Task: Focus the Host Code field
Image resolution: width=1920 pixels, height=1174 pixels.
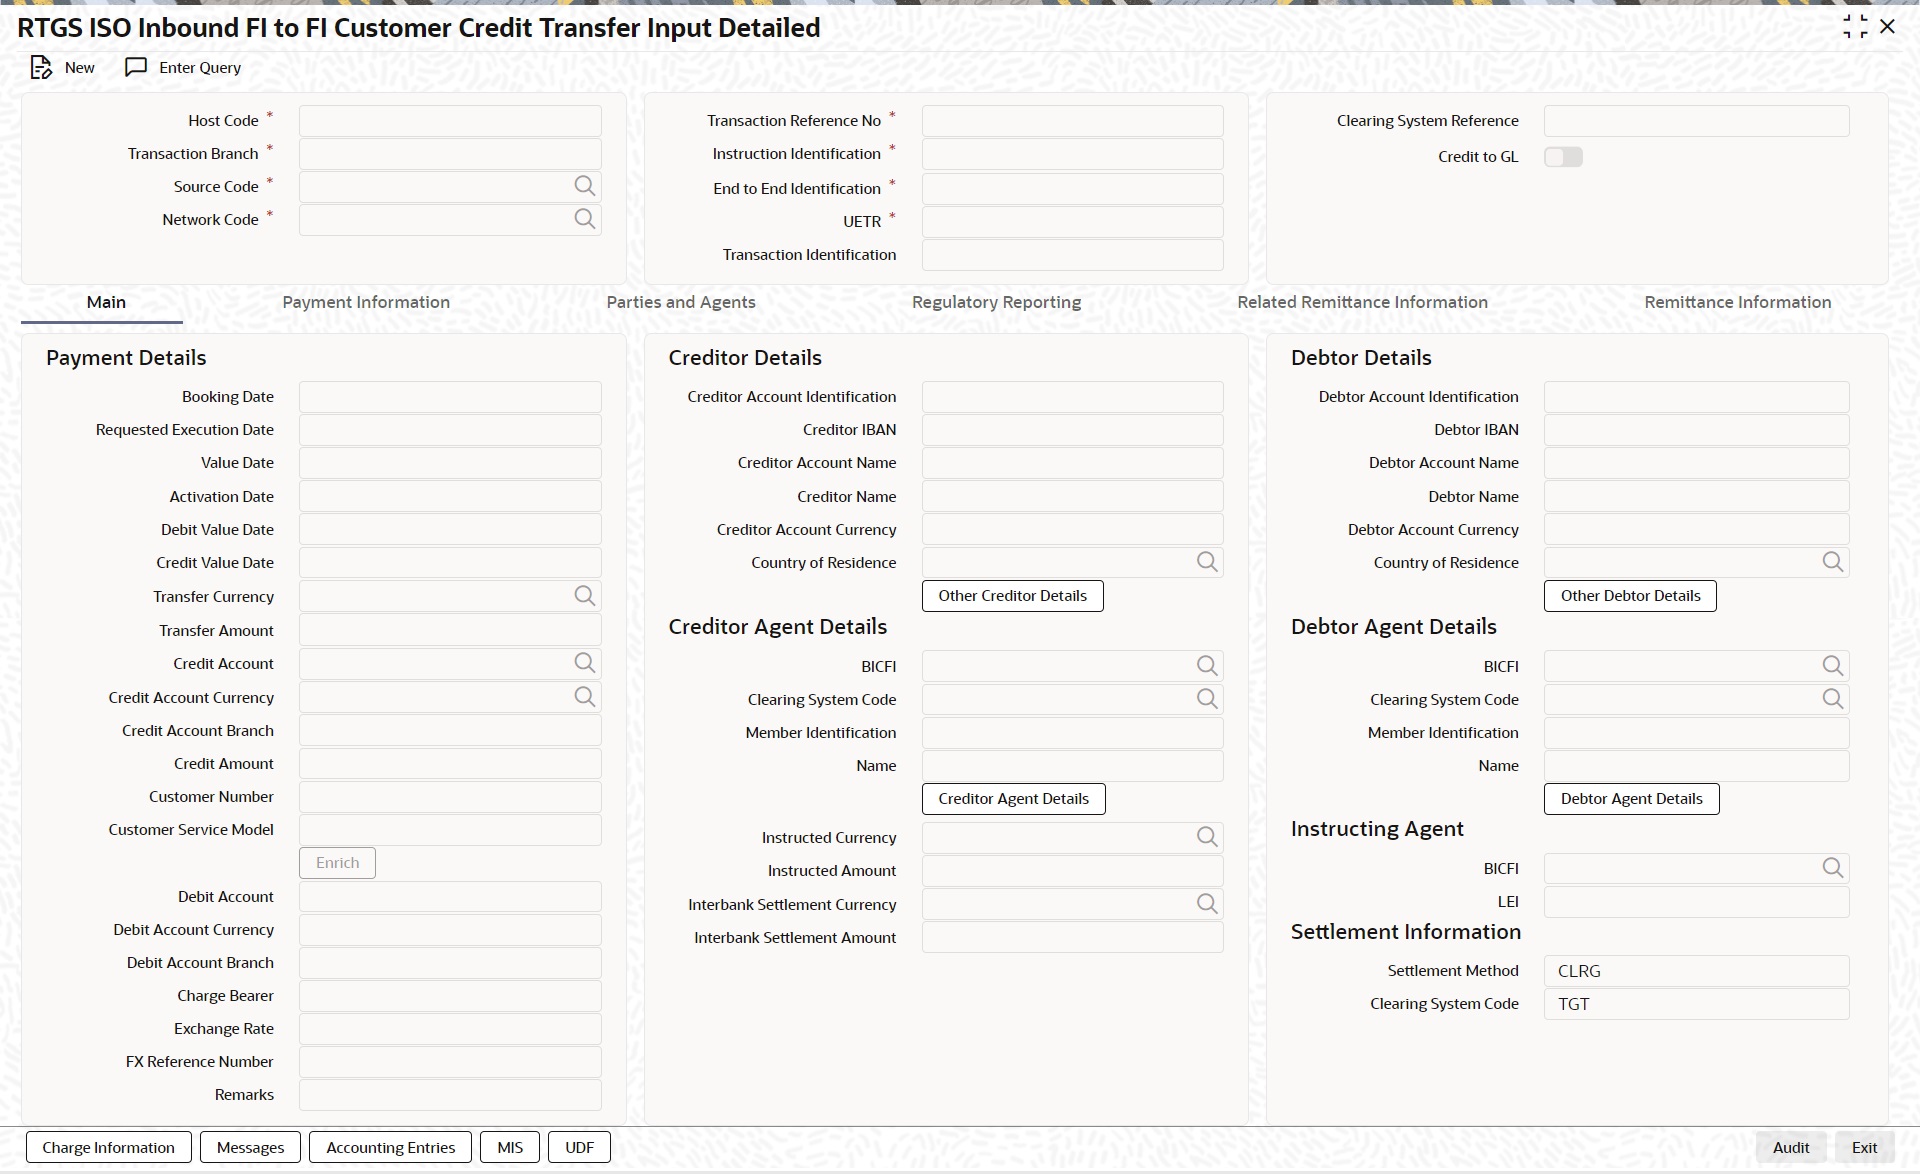Action: pos(450,121)
